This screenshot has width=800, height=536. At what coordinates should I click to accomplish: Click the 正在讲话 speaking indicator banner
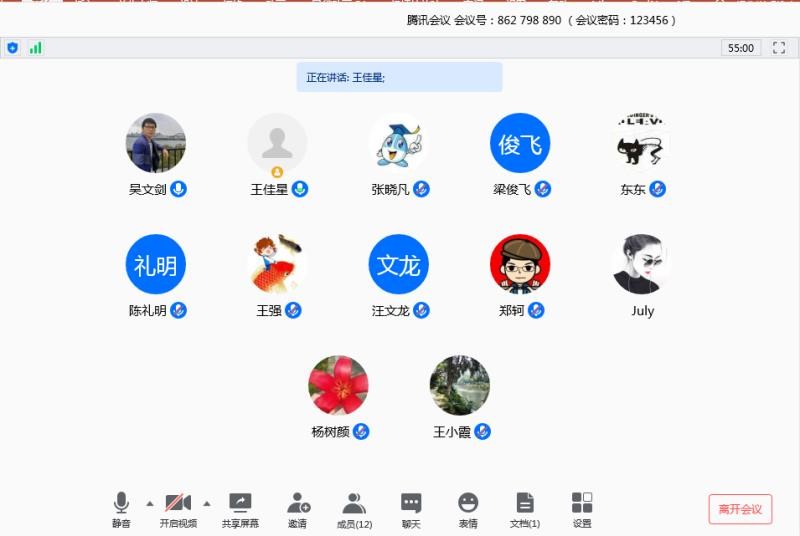pos(399,77)
